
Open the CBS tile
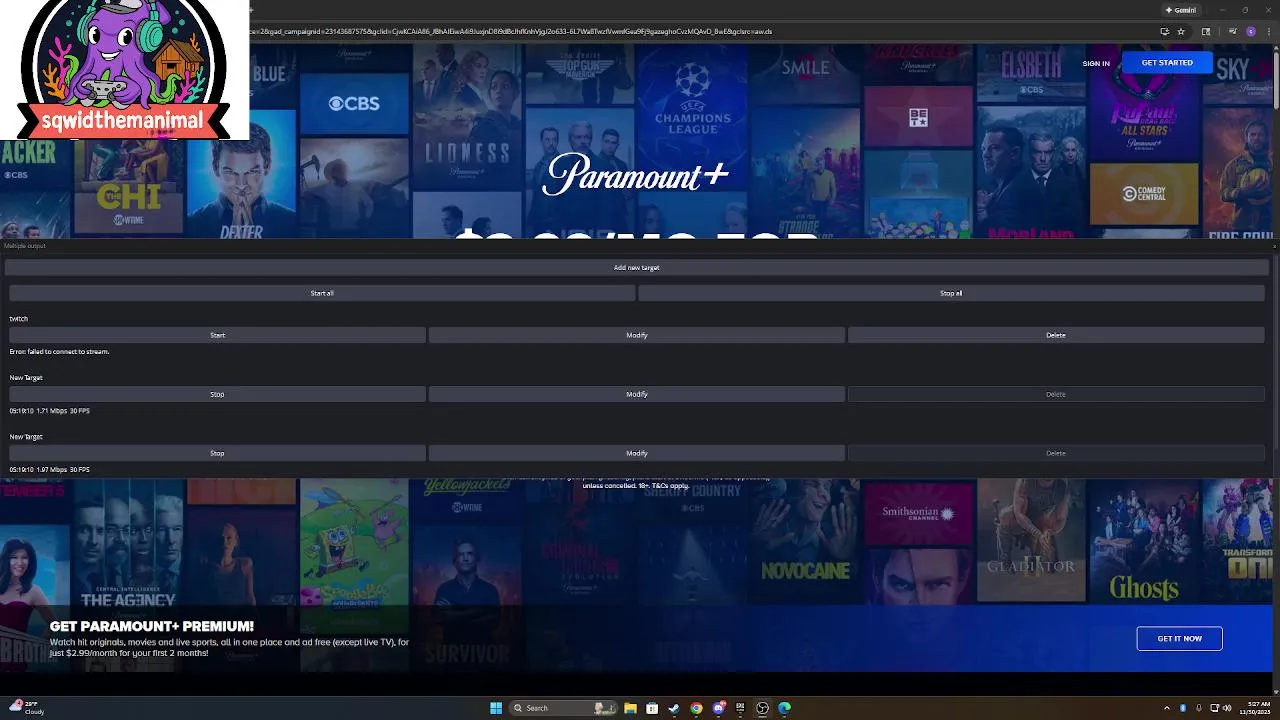click(354, 104)
